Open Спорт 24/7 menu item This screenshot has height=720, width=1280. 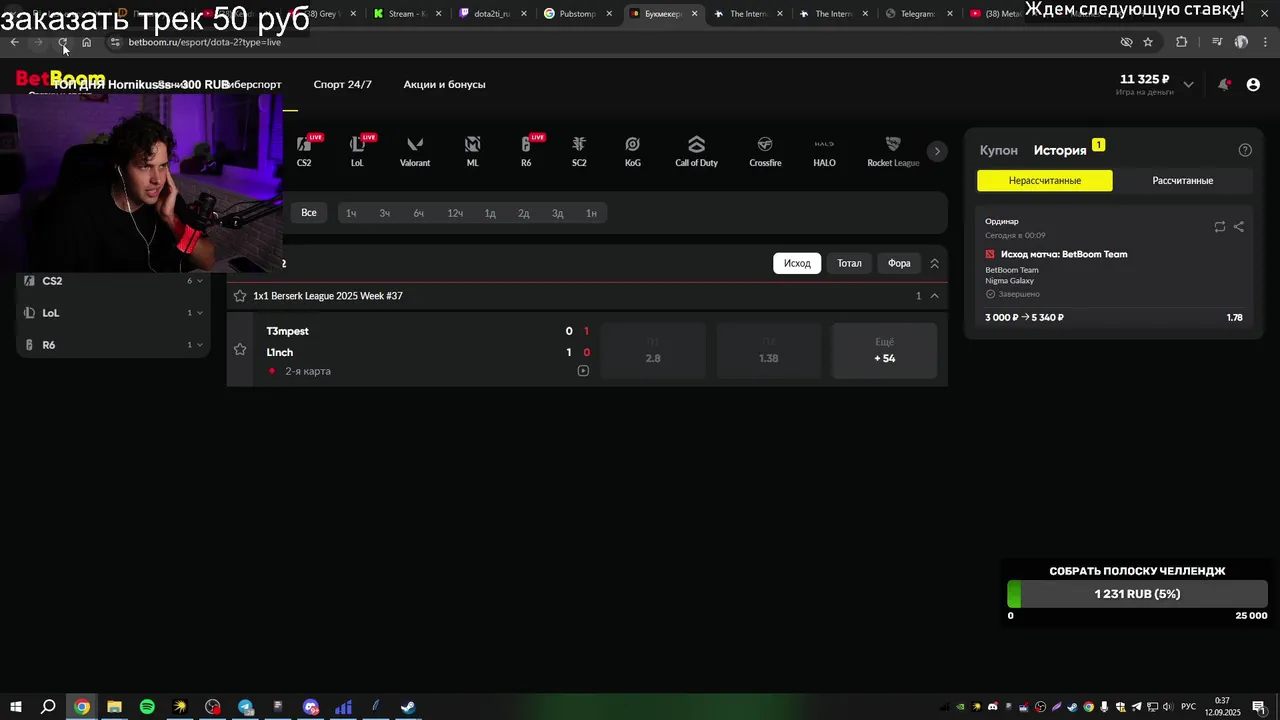point(342,85)
